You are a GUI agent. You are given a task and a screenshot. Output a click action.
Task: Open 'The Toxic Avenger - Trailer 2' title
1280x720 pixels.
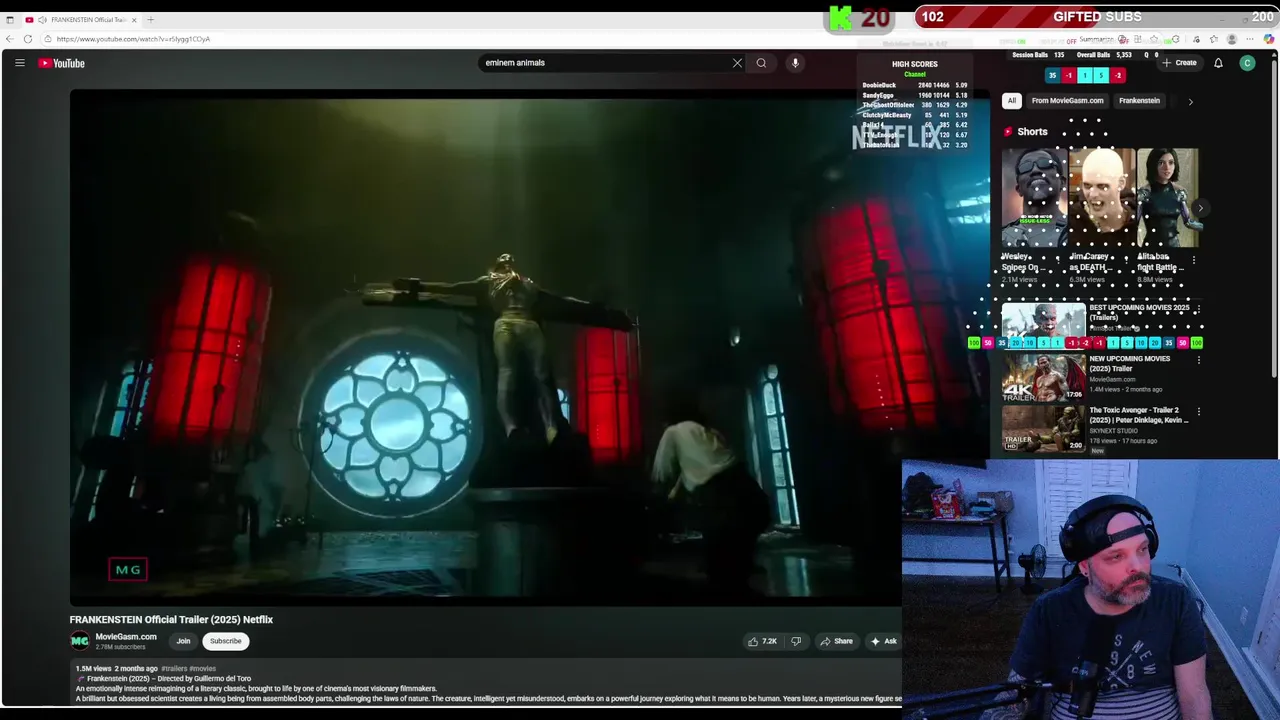[1138, 415]
